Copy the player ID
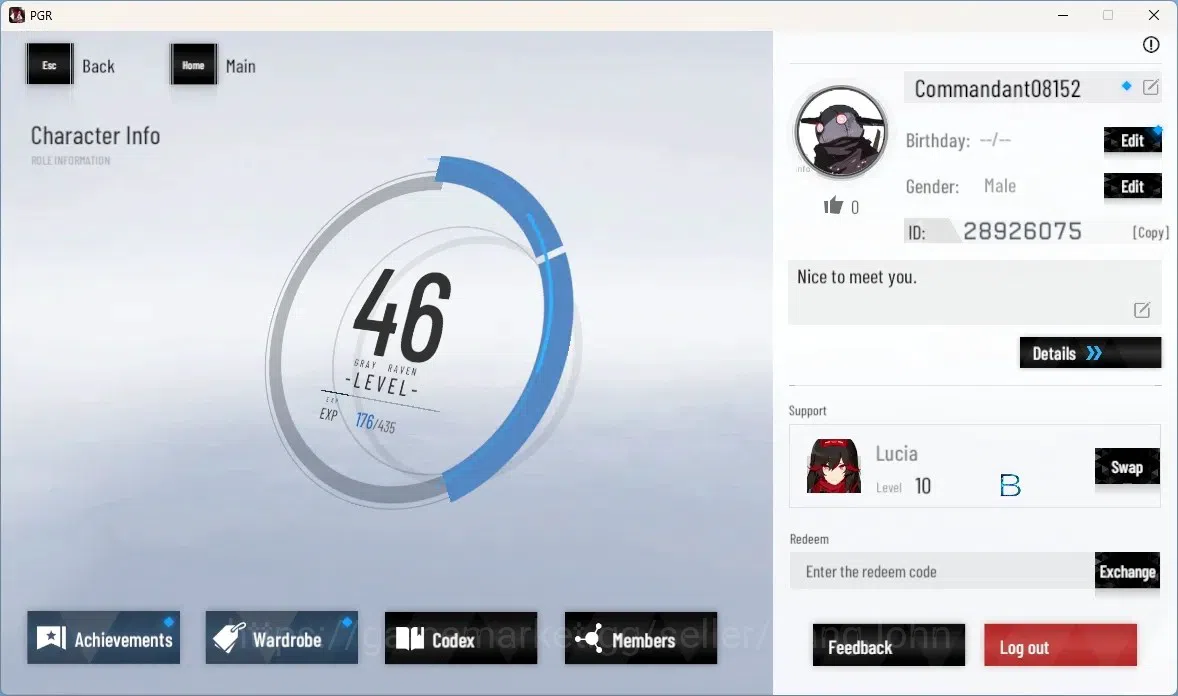The width and height of the screenshot is (1178, 696). (1150, 232)
